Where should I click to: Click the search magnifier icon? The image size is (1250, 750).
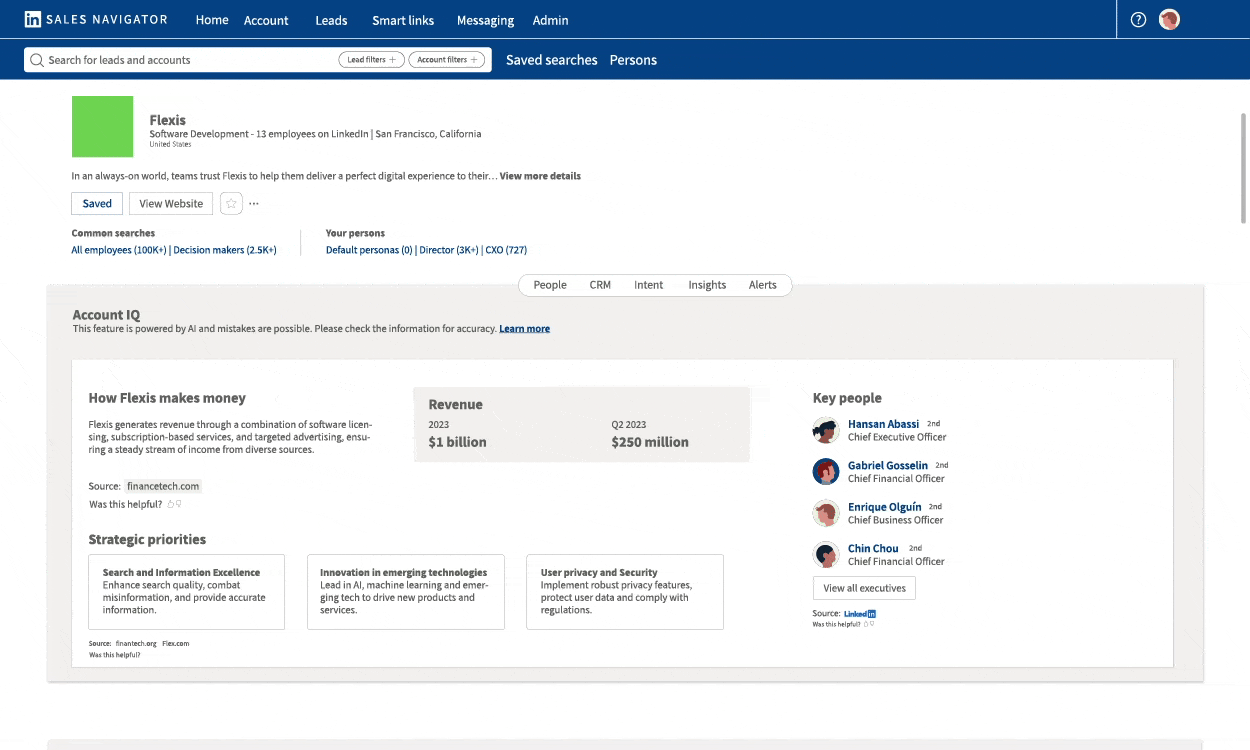37,60
